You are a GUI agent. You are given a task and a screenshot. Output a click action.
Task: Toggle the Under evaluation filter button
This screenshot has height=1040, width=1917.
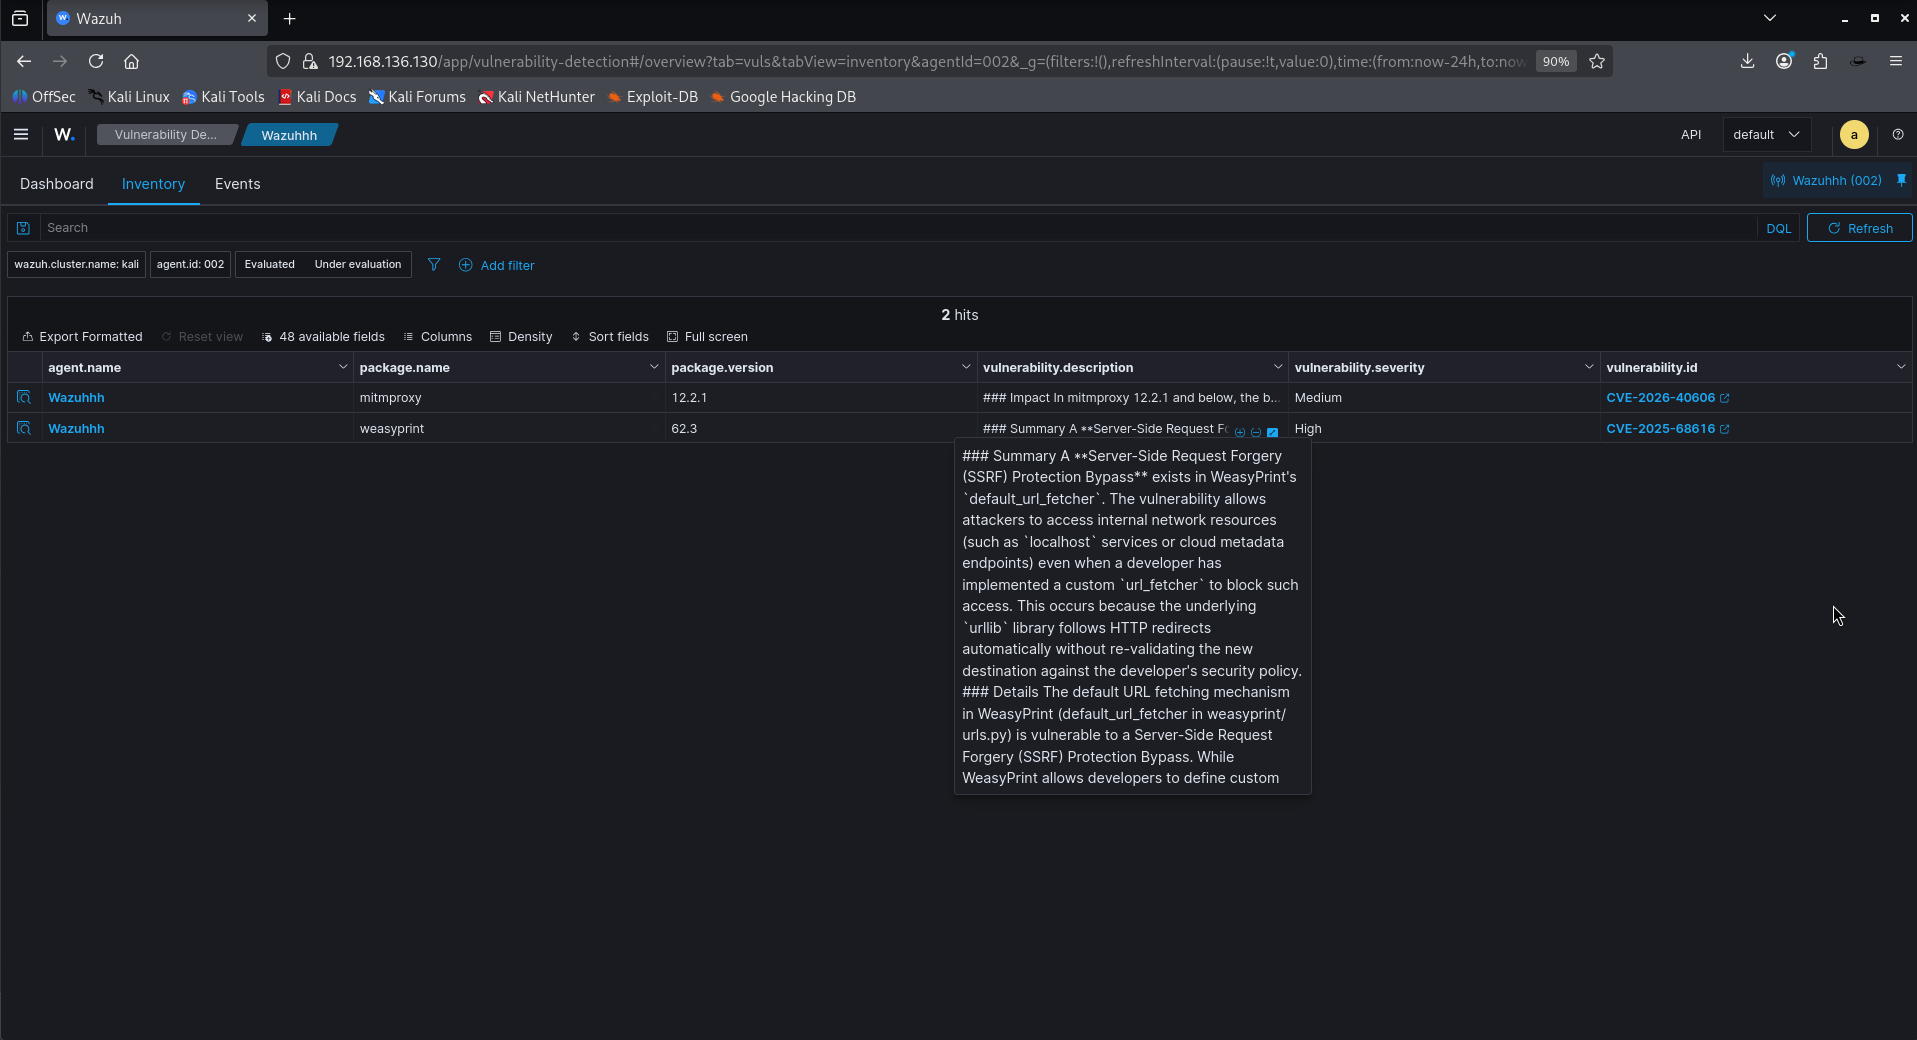pyautogui.click(x=357, y=264)
